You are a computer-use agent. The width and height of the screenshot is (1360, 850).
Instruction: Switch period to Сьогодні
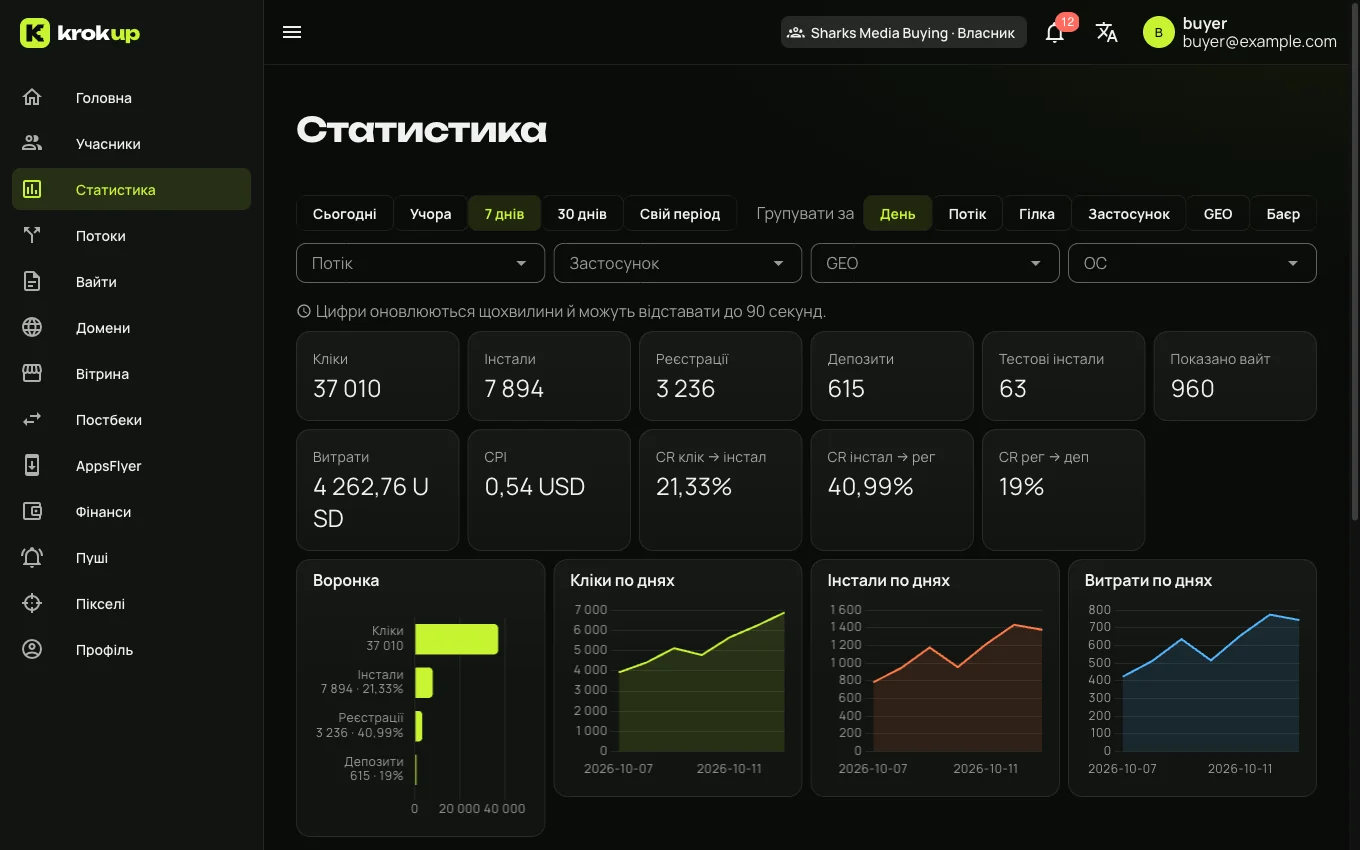tap(344, 214)
